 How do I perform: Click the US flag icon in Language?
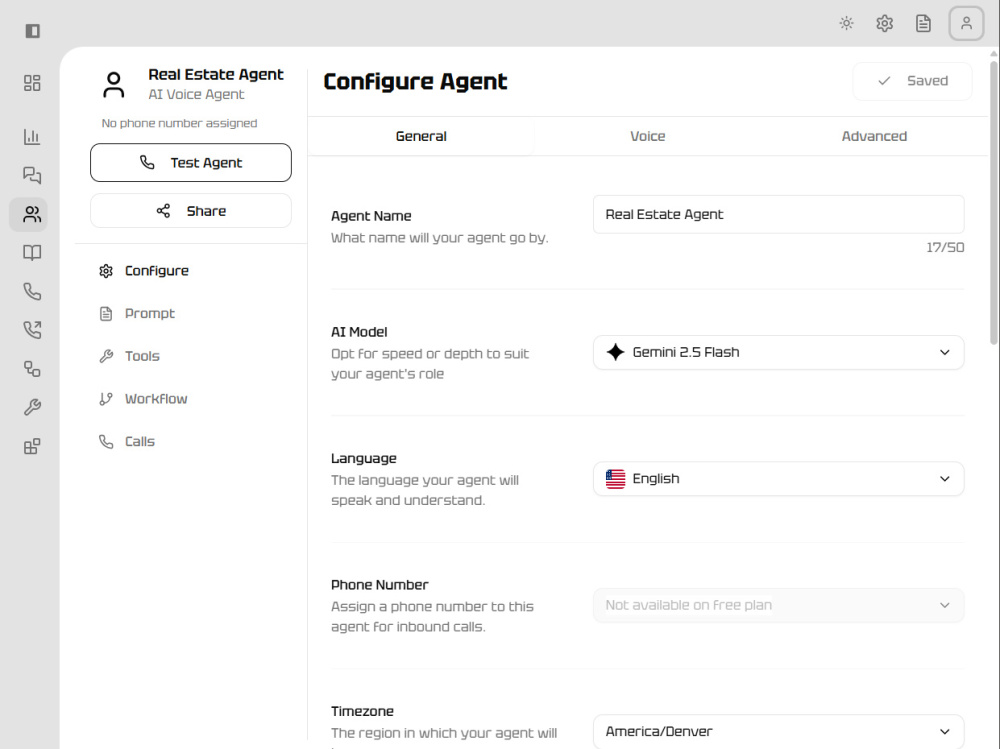[615, 478]
